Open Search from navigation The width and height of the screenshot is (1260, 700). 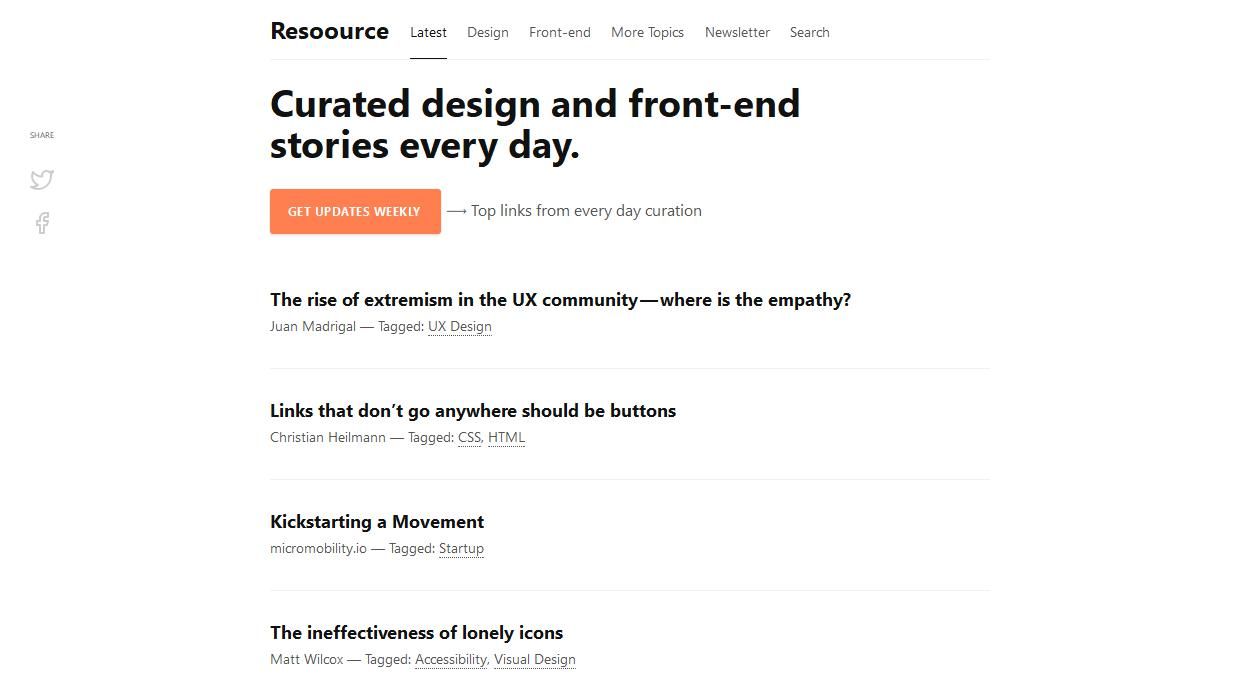809,32
